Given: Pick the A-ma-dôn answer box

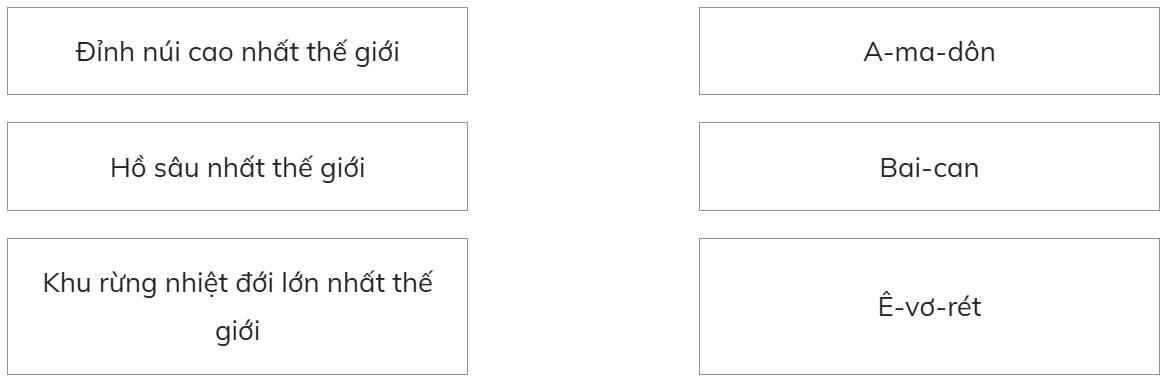Looking at the screenshot, I should (929, 51).
